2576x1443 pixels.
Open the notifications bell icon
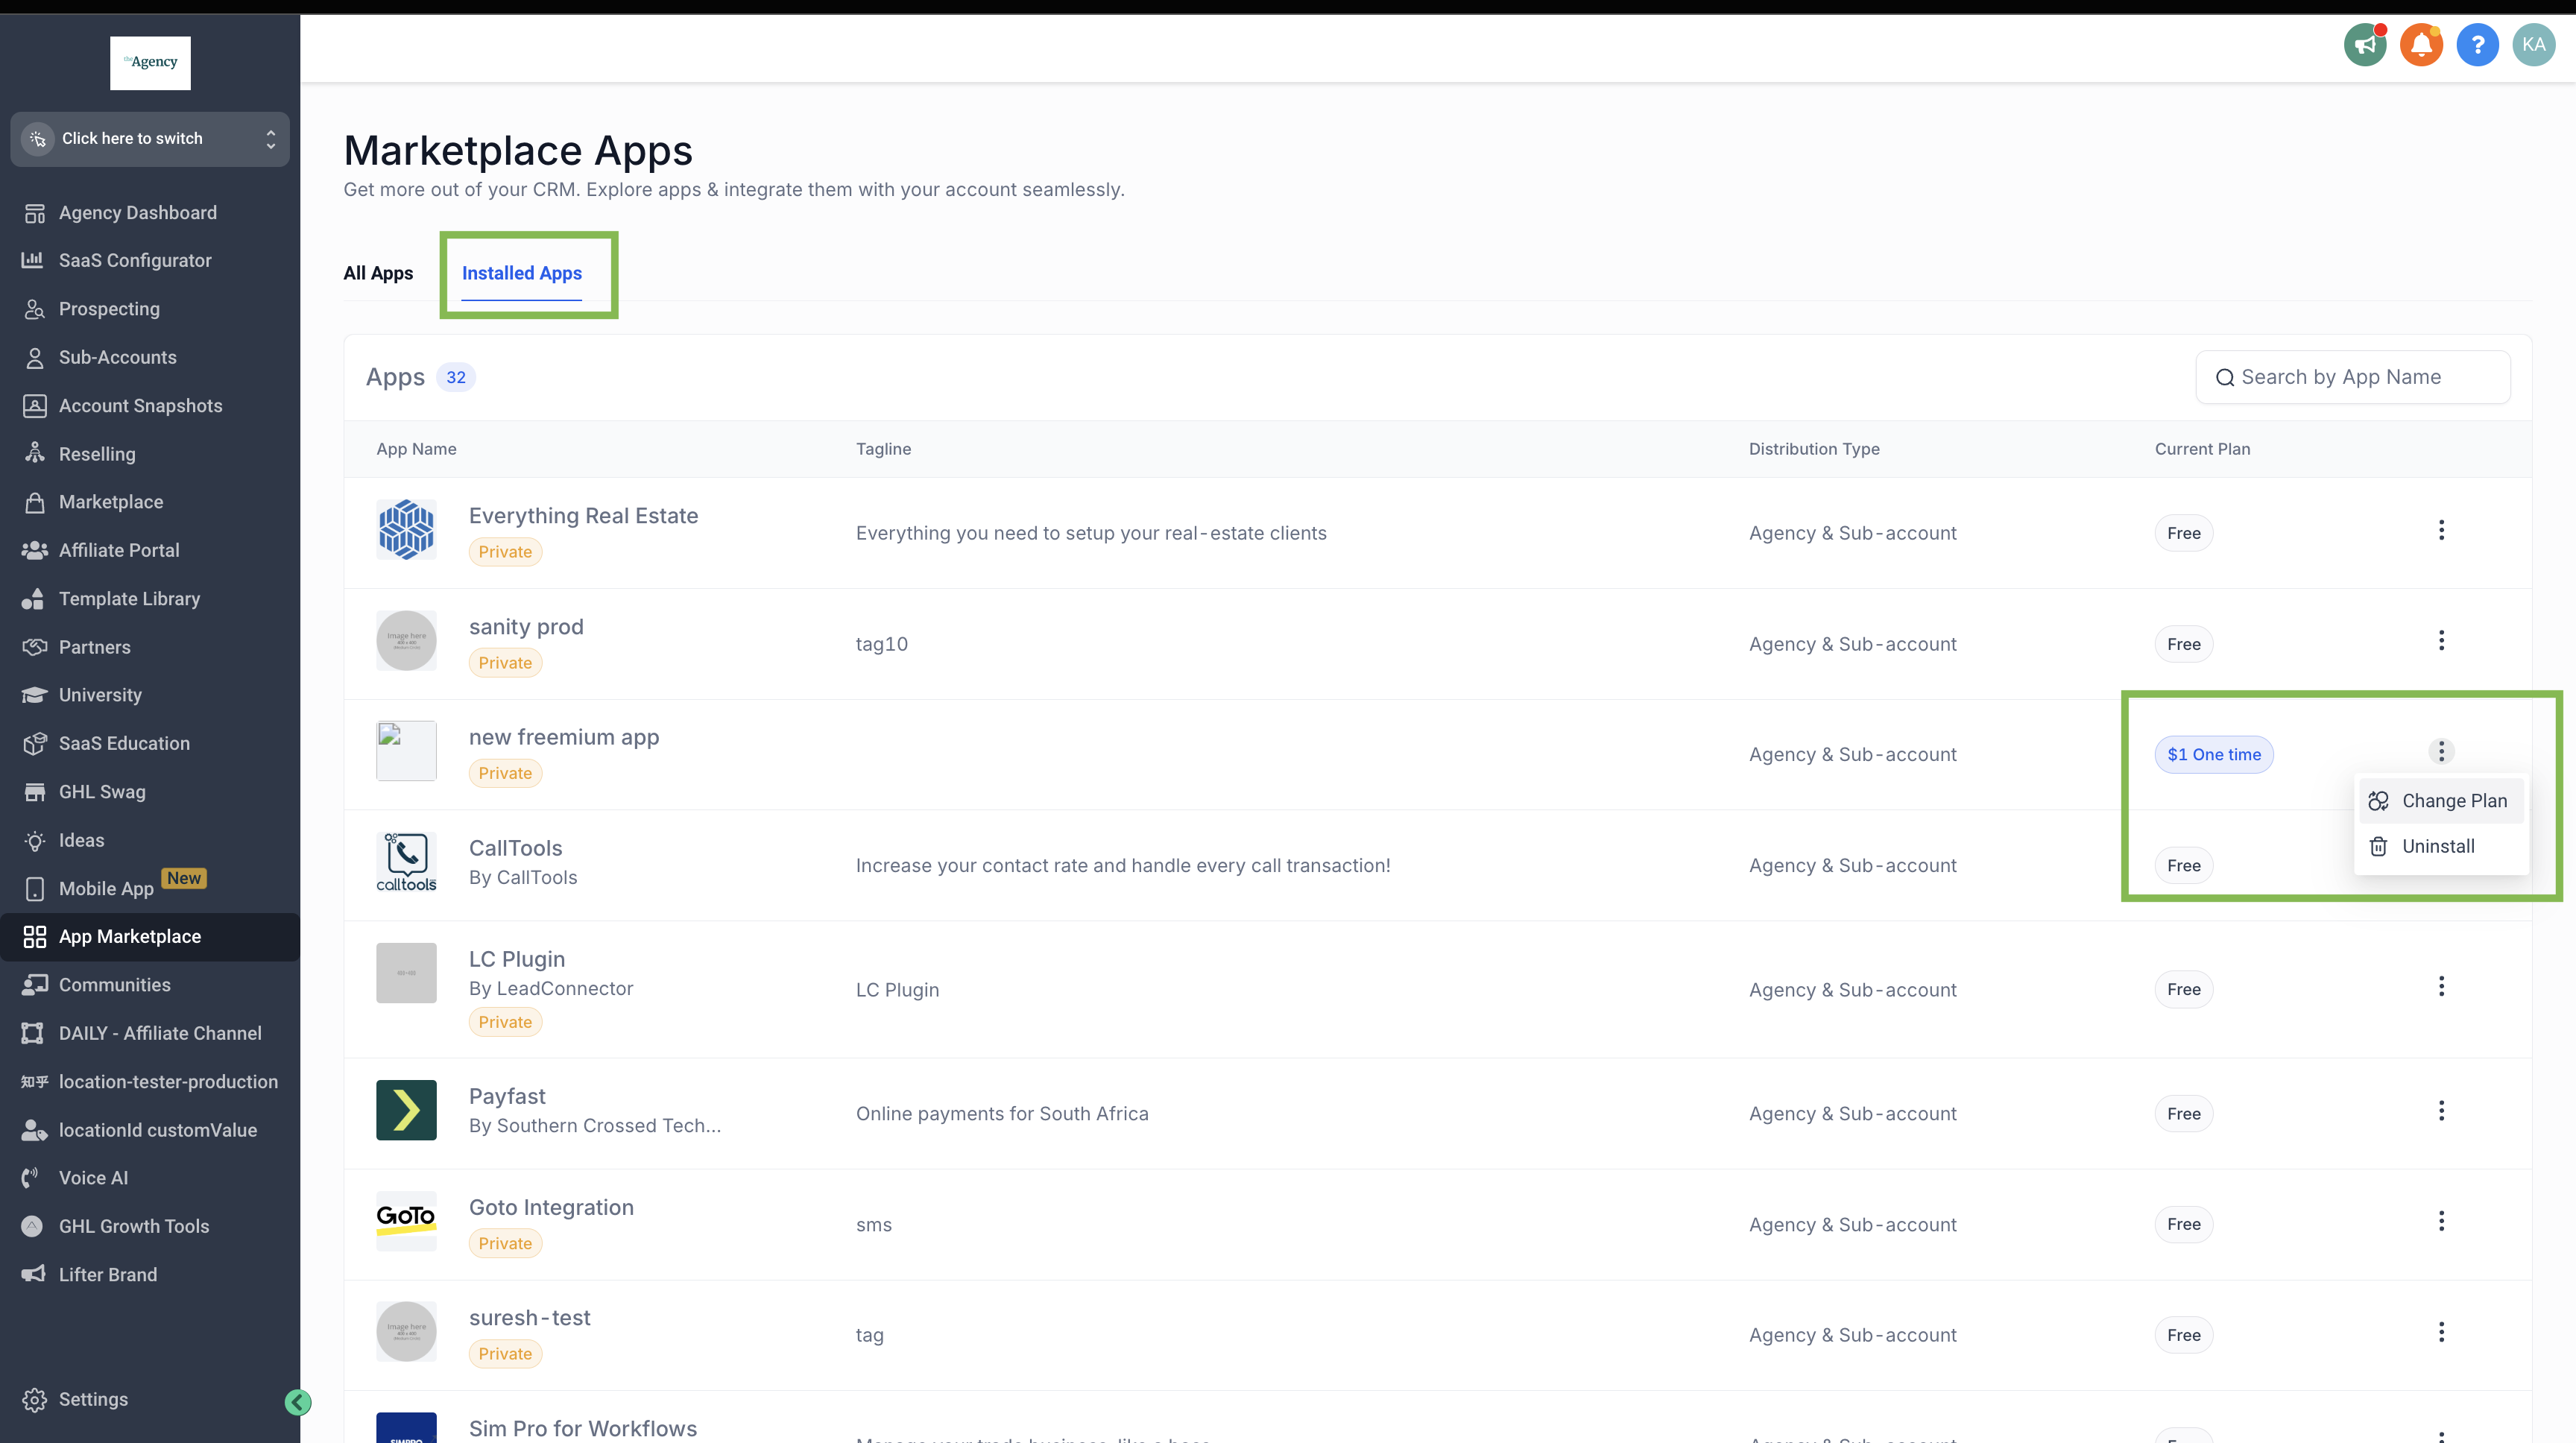click(2420, 45)
